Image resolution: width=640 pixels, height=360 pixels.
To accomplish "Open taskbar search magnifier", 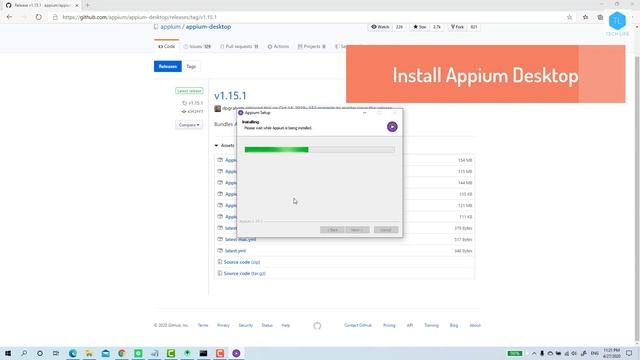I will (x=24, y=353).
